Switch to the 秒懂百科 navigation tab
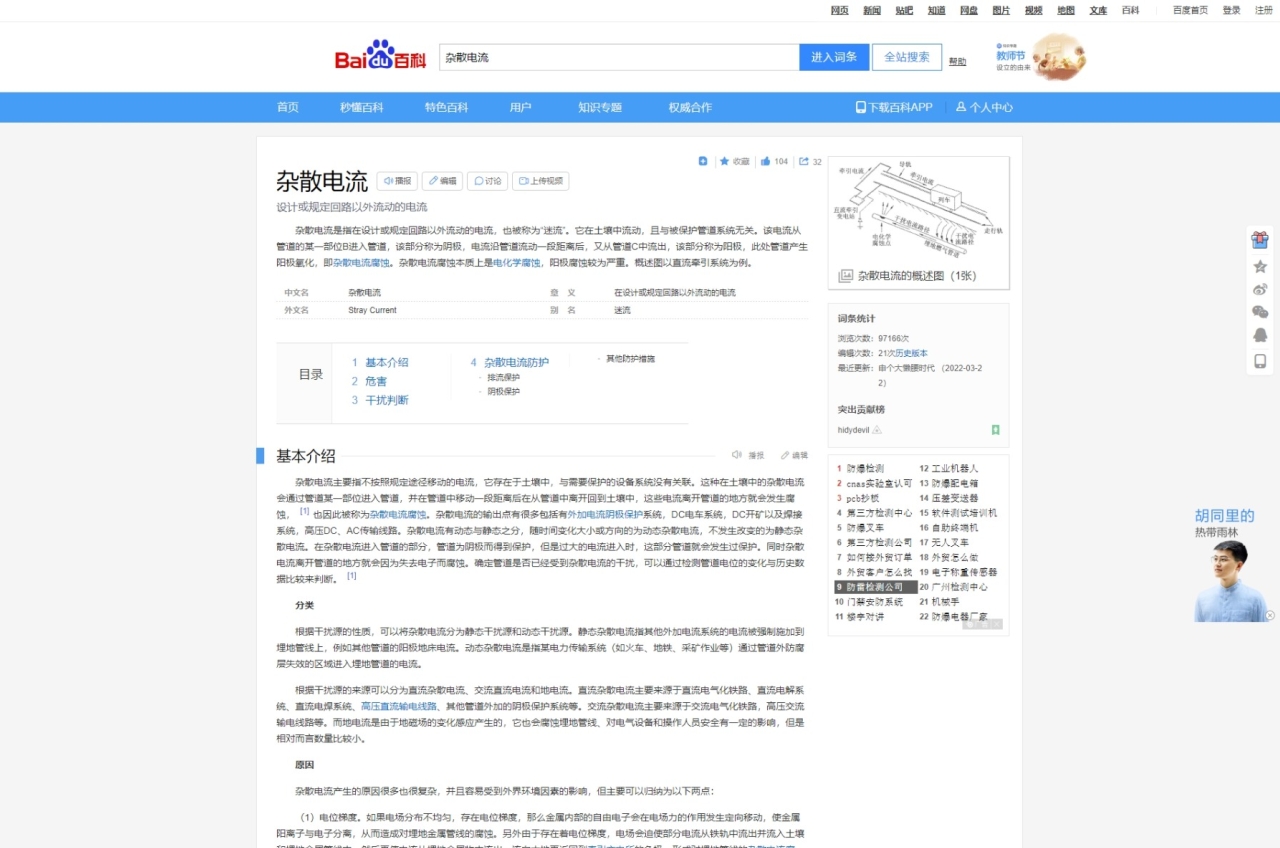 (359, 107)
